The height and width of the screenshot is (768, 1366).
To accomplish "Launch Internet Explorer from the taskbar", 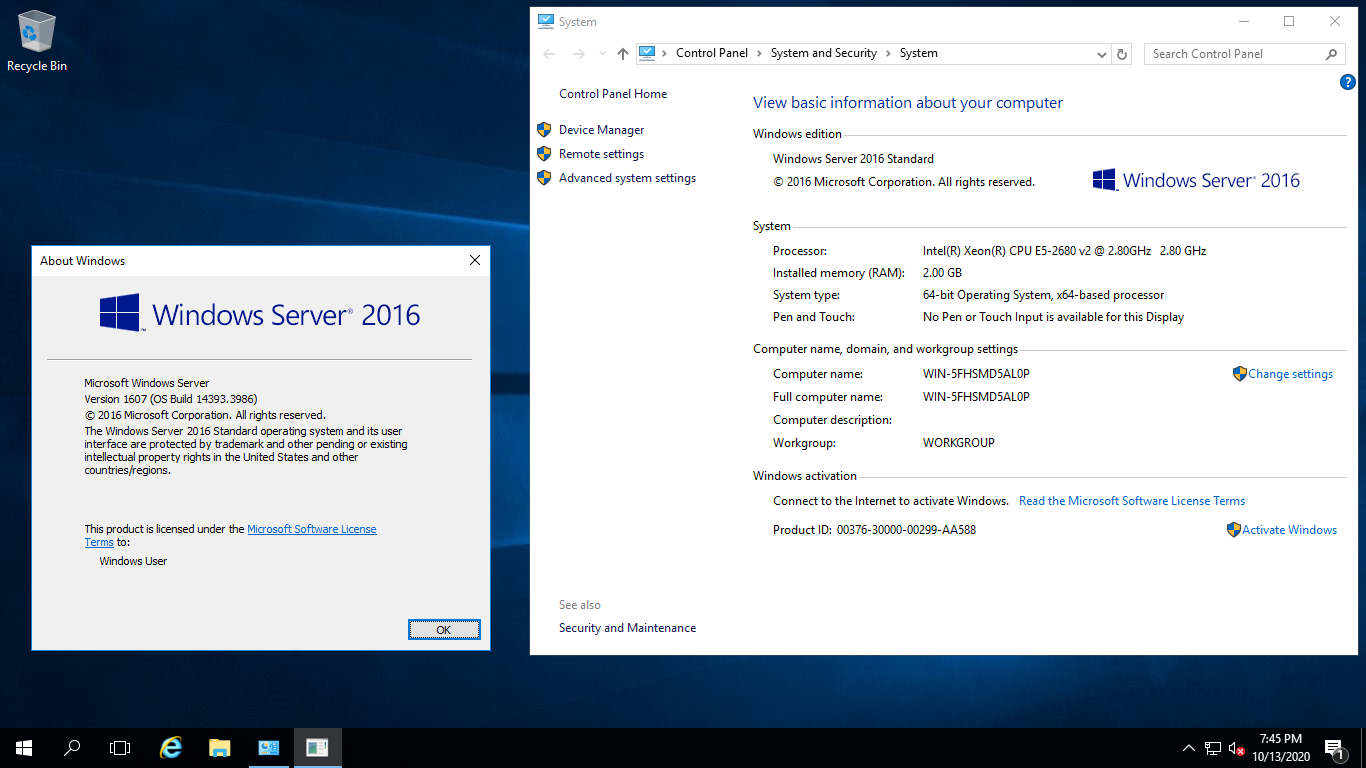I will pos(172,747).
